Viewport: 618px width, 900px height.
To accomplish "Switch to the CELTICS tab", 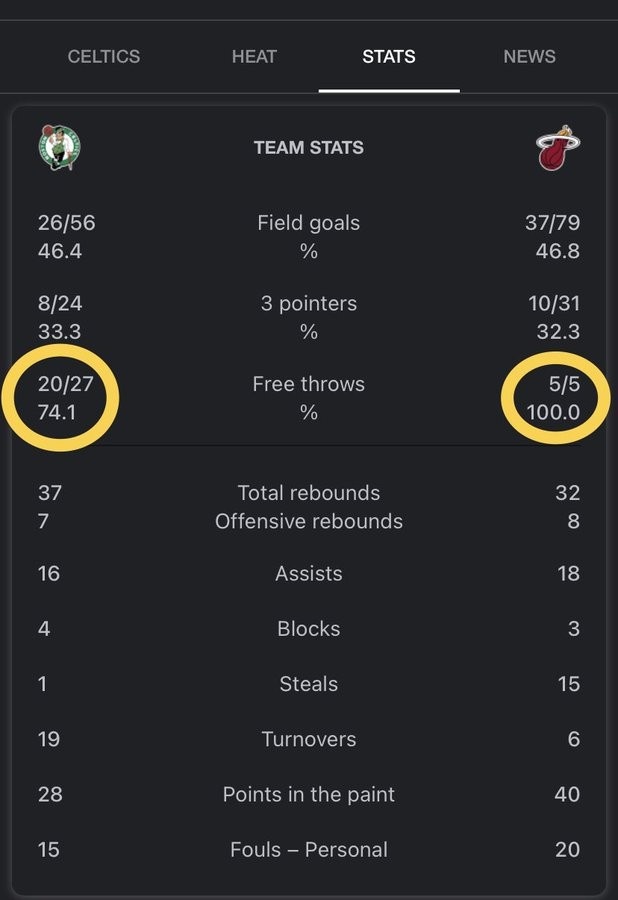I will click(104, 56).
